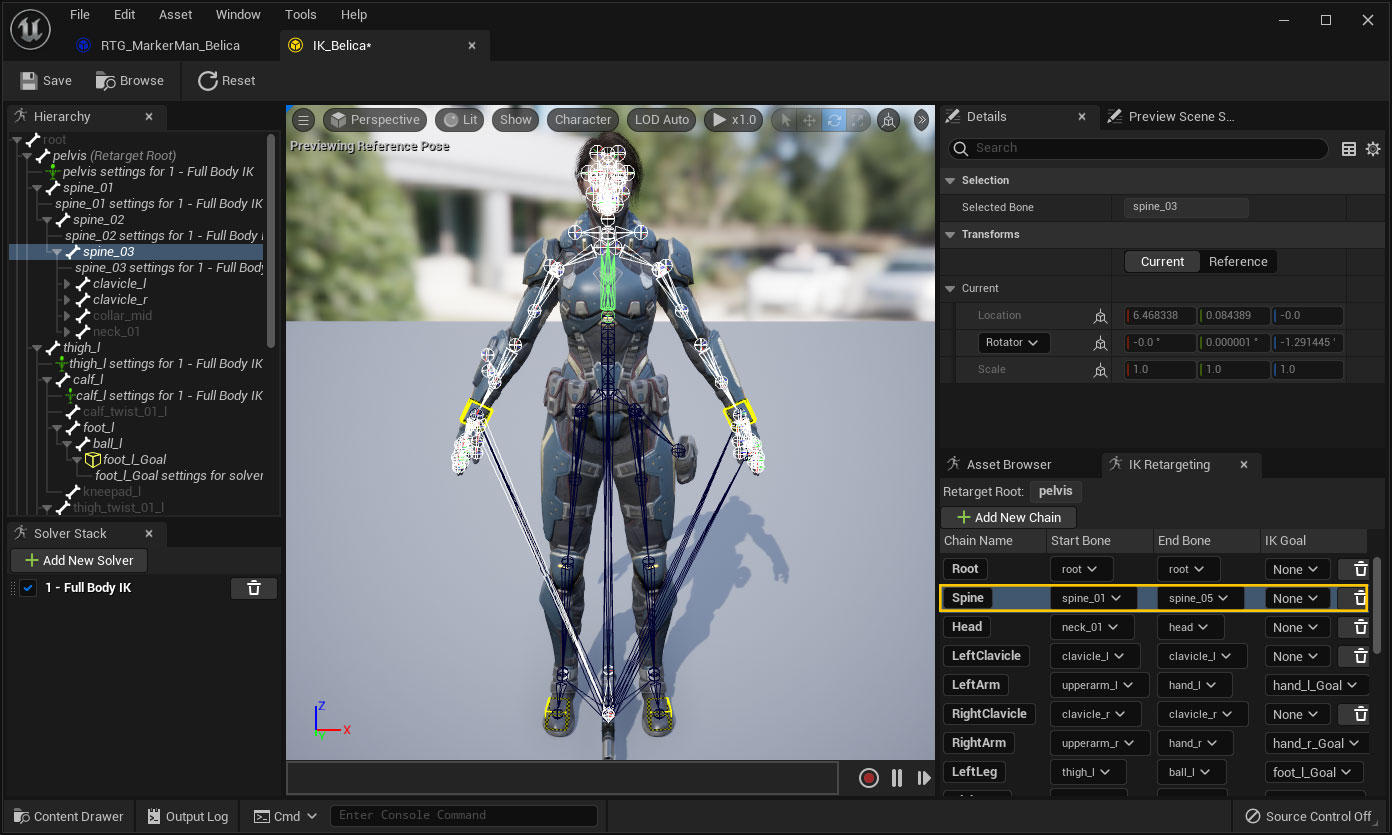This screenshot has height=835, width=1392.
Task: Open the viewport hamburger options menu
Action: tap(303, 120)
